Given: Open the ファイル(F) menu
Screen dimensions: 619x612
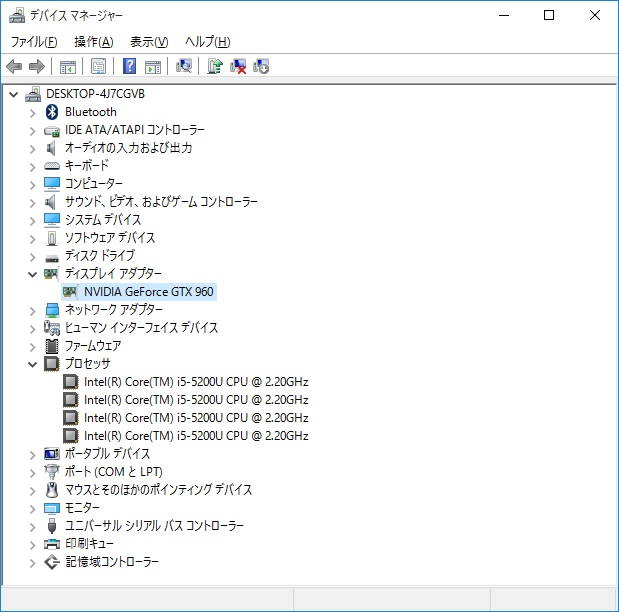Looking at the screenshot, I should (x=33, y=41).
